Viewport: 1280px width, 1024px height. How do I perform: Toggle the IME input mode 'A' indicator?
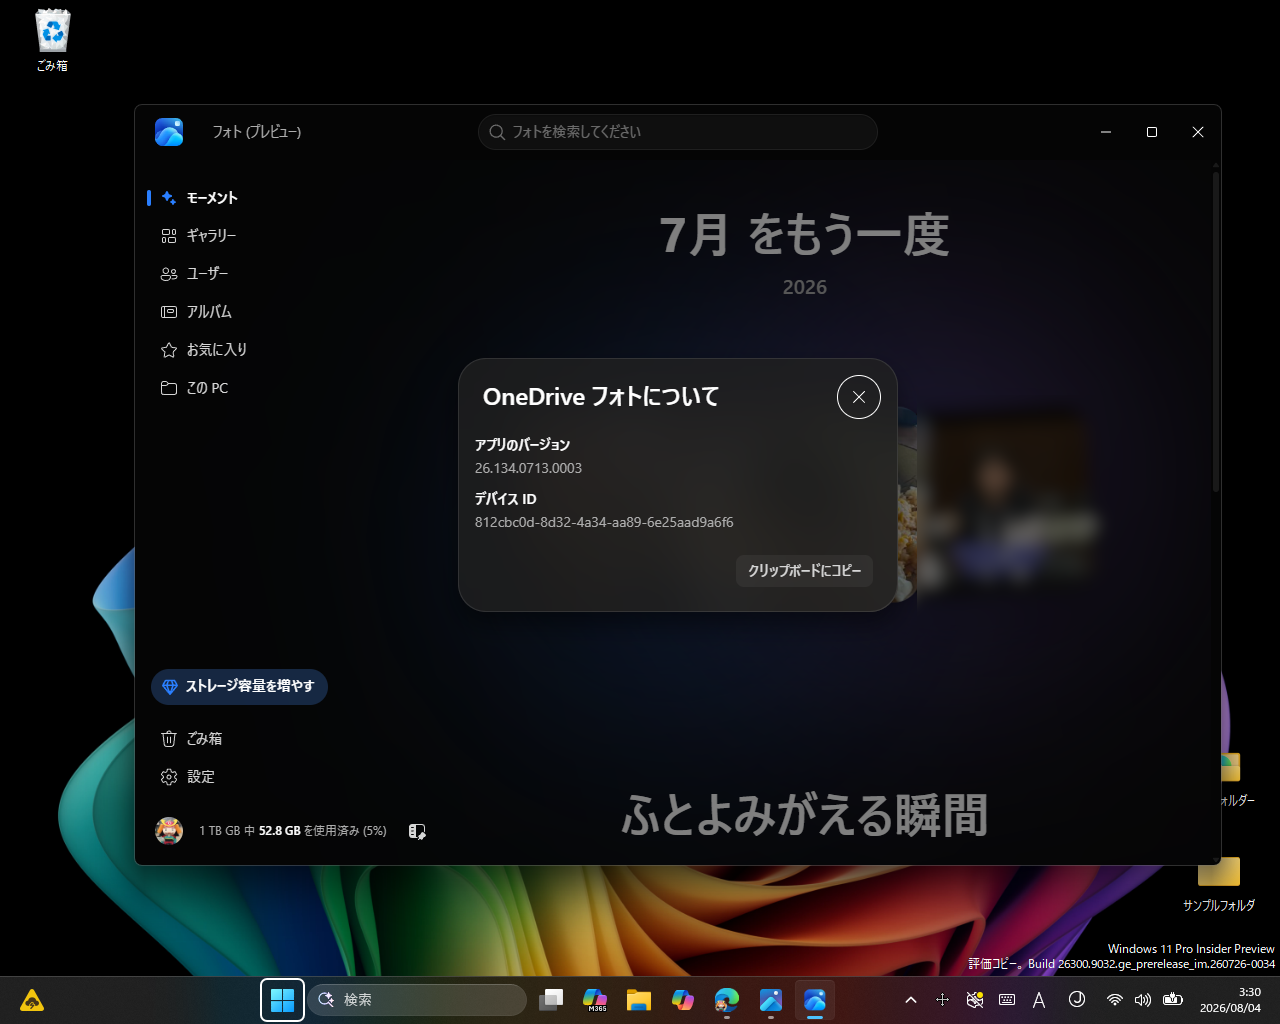pos(1039,1000)
